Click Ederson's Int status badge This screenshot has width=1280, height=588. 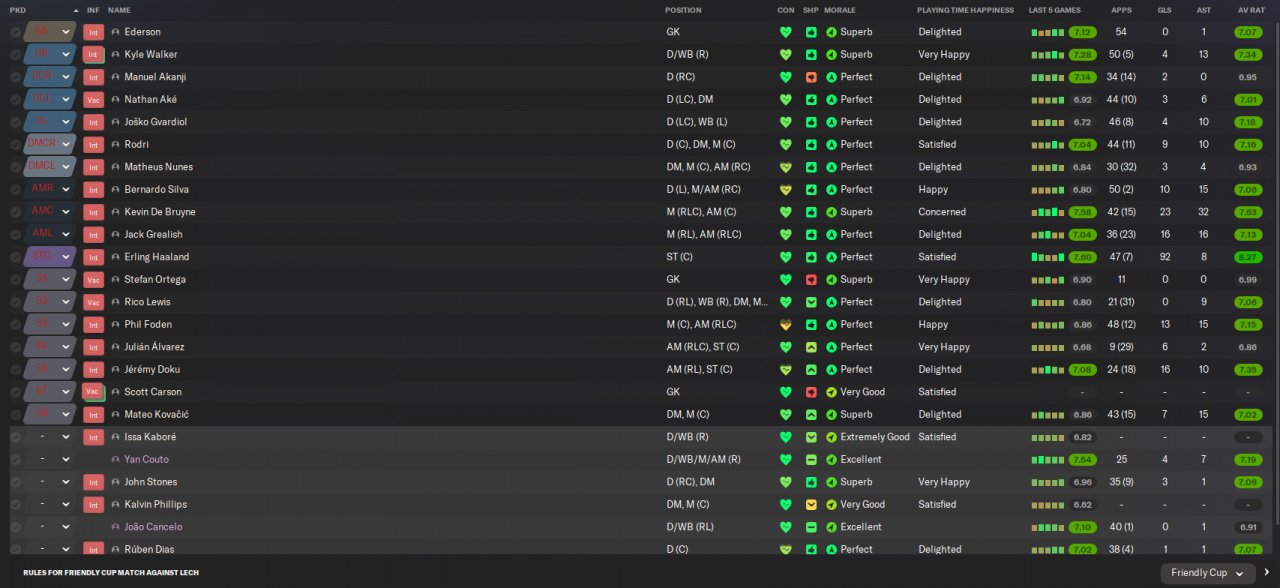[94, 32]
